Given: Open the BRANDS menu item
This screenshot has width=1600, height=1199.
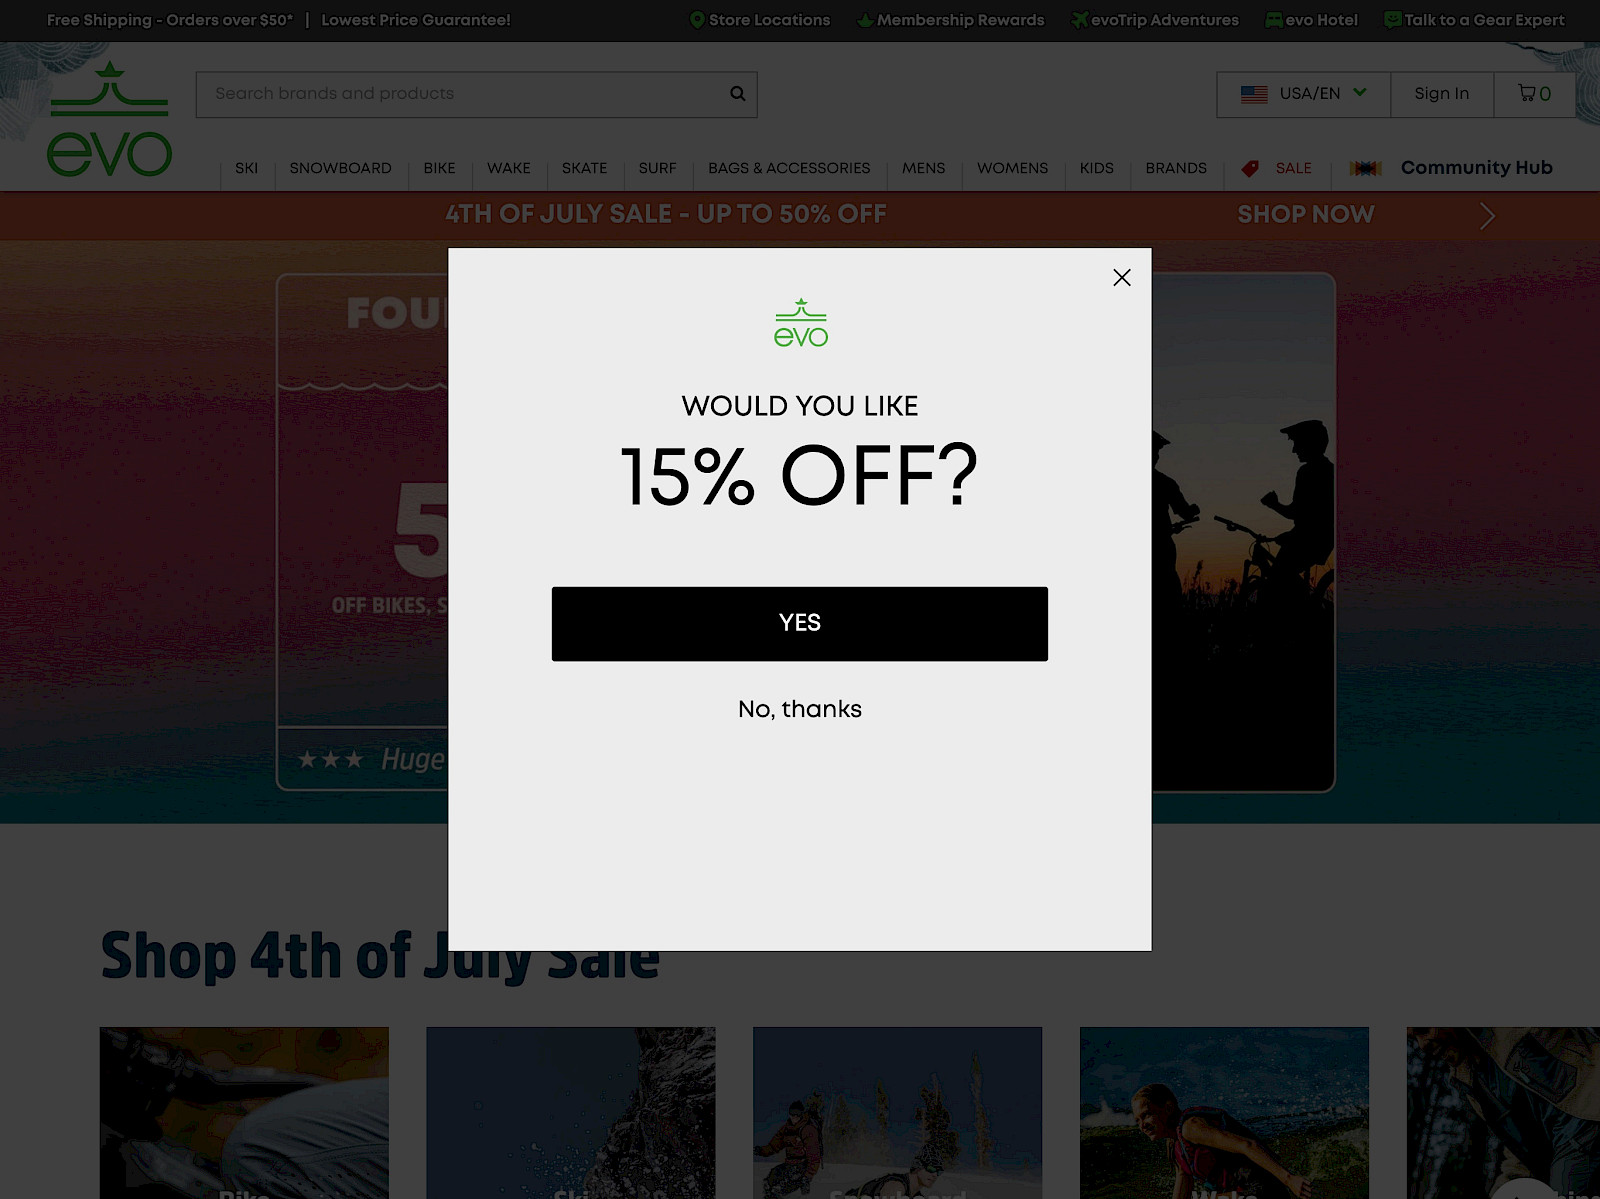Looking at the screenshot, I should click(1176, 168).
